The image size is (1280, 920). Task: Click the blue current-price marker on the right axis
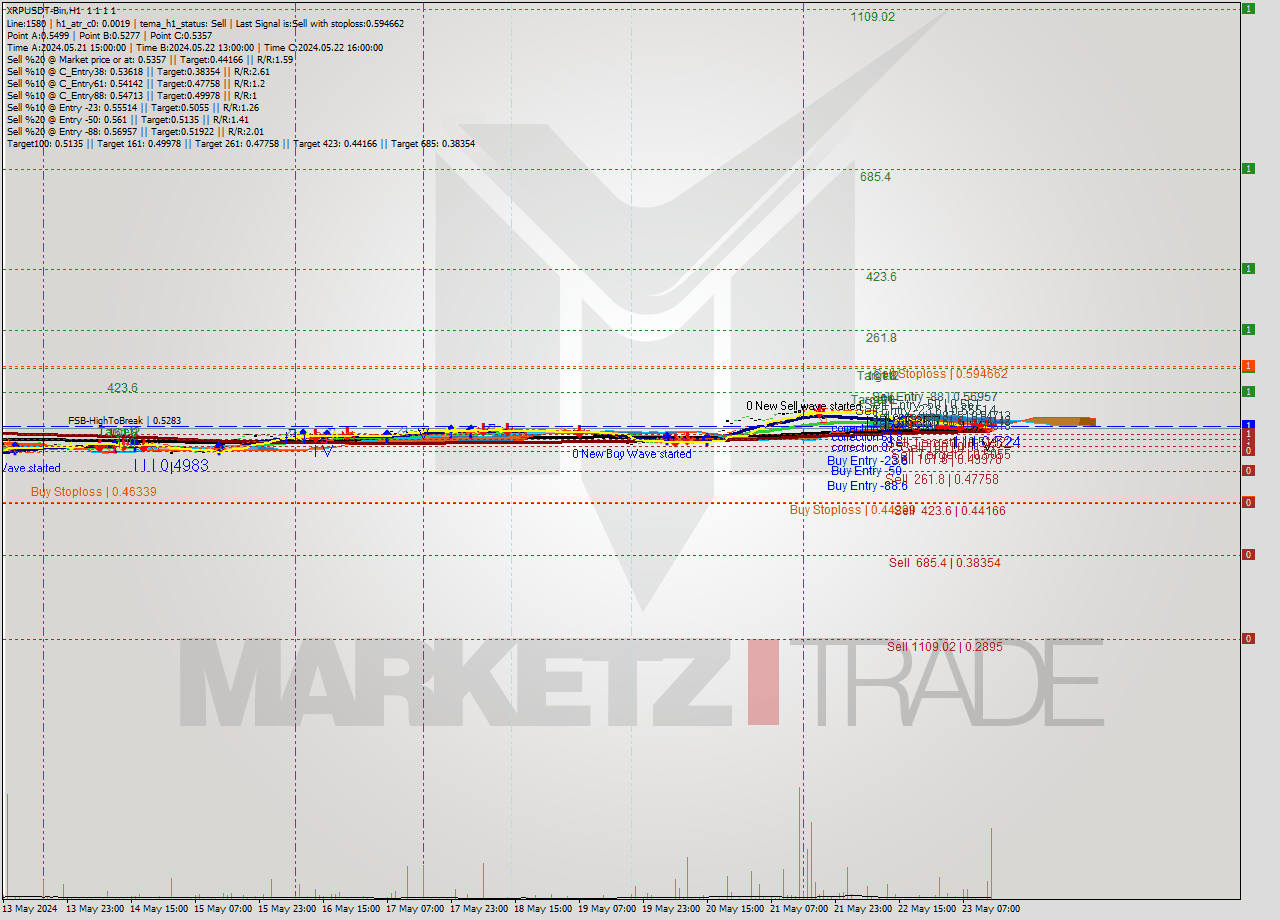click(1248, 425)
